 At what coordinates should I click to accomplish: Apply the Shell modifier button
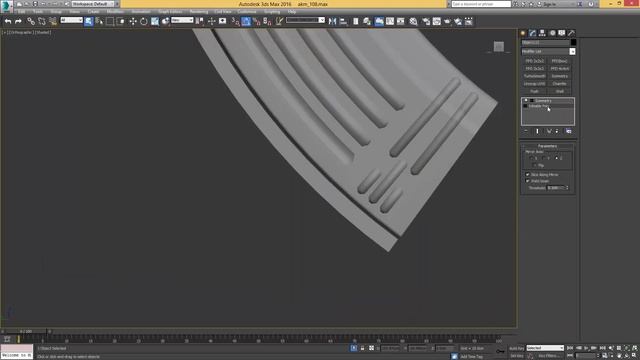click(560, 91)
